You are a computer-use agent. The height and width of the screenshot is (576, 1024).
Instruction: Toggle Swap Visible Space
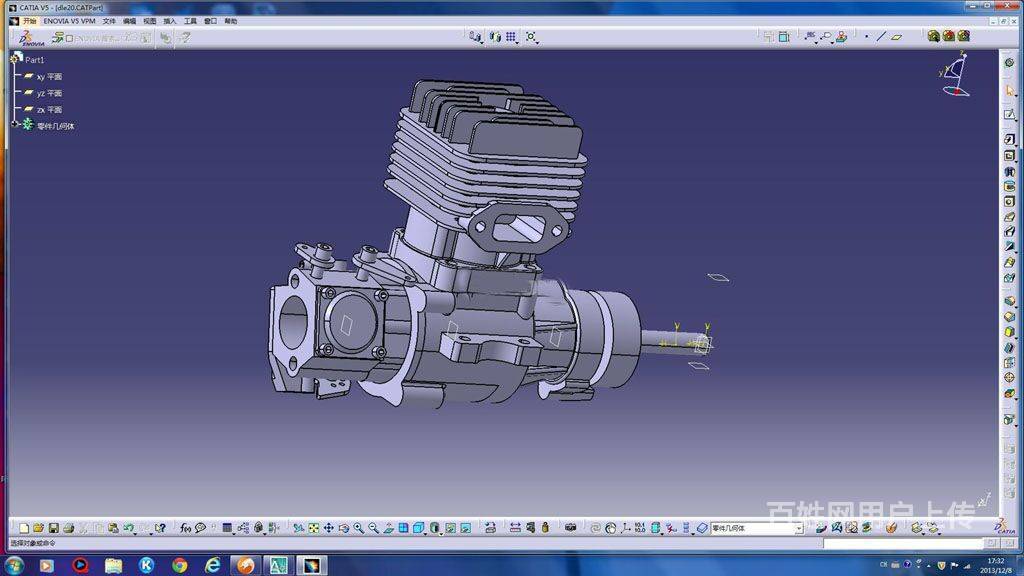pos(466,528)
